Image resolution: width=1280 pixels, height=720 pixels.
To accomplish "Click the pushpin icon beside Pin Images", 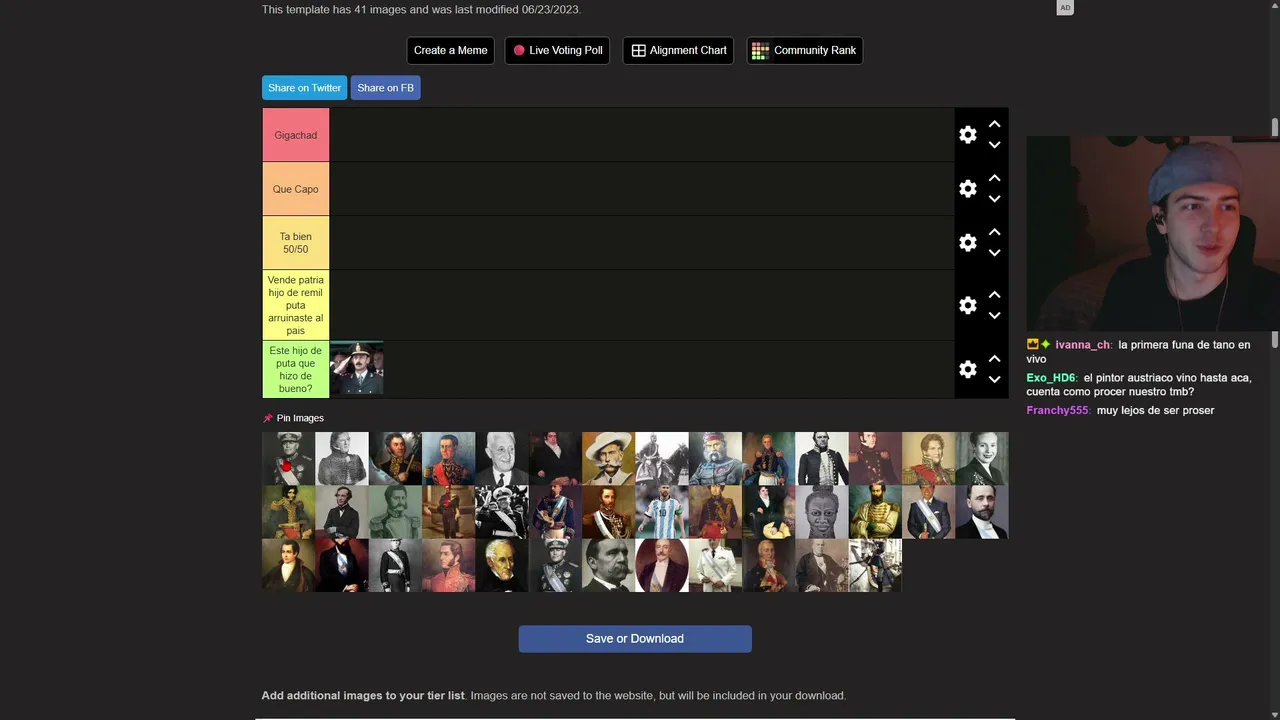I will [x=268, y=418].
